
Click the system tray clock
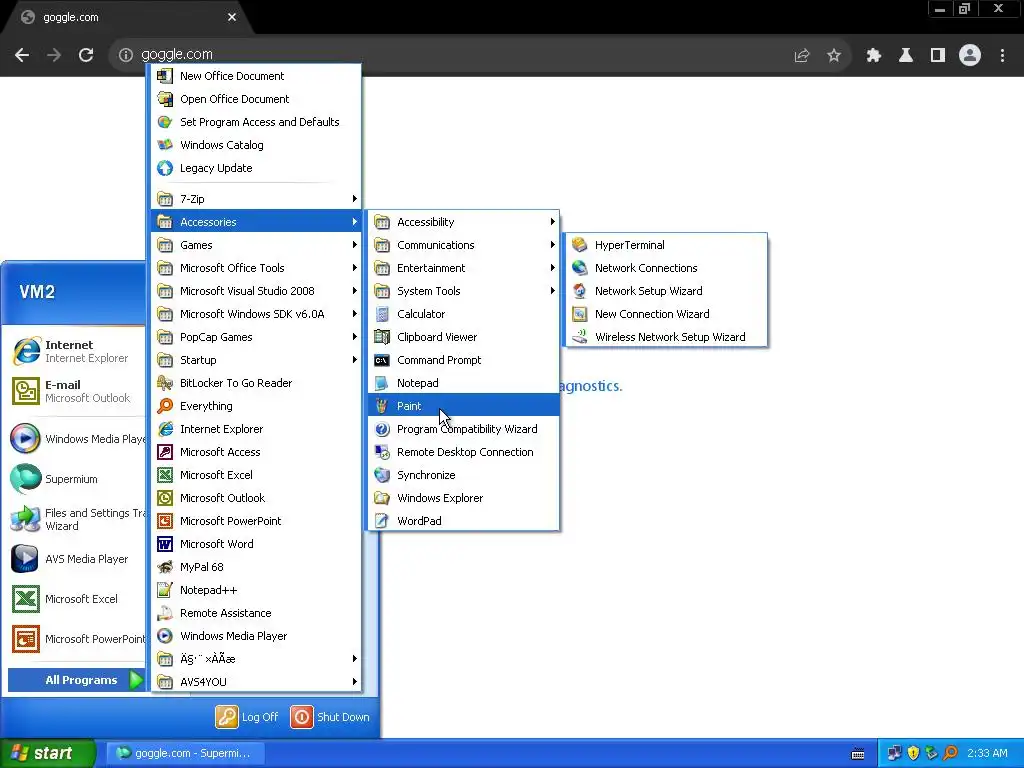987,753
